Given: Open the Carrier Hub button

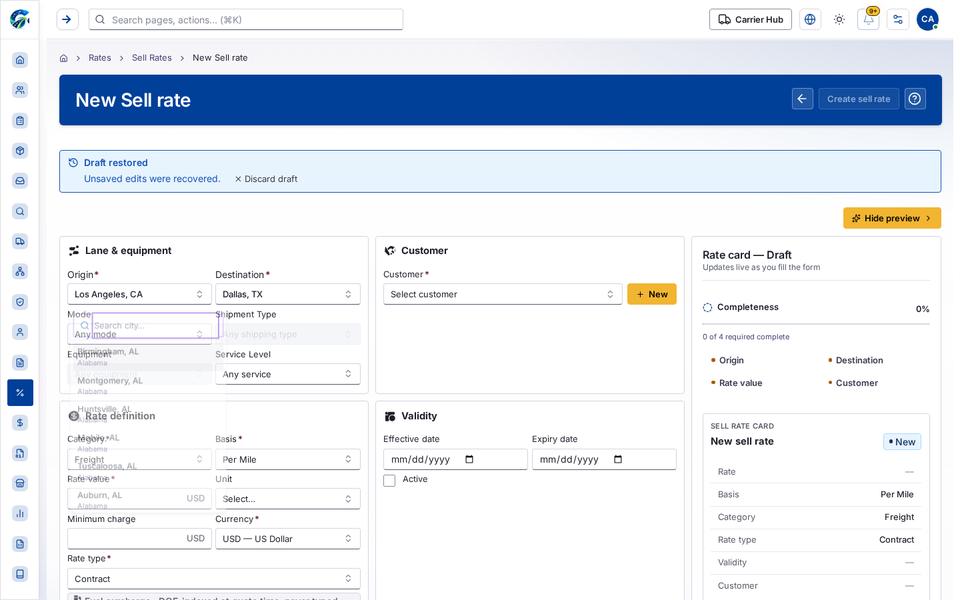Looking at the screenshot, I should [x=750, y=20].
